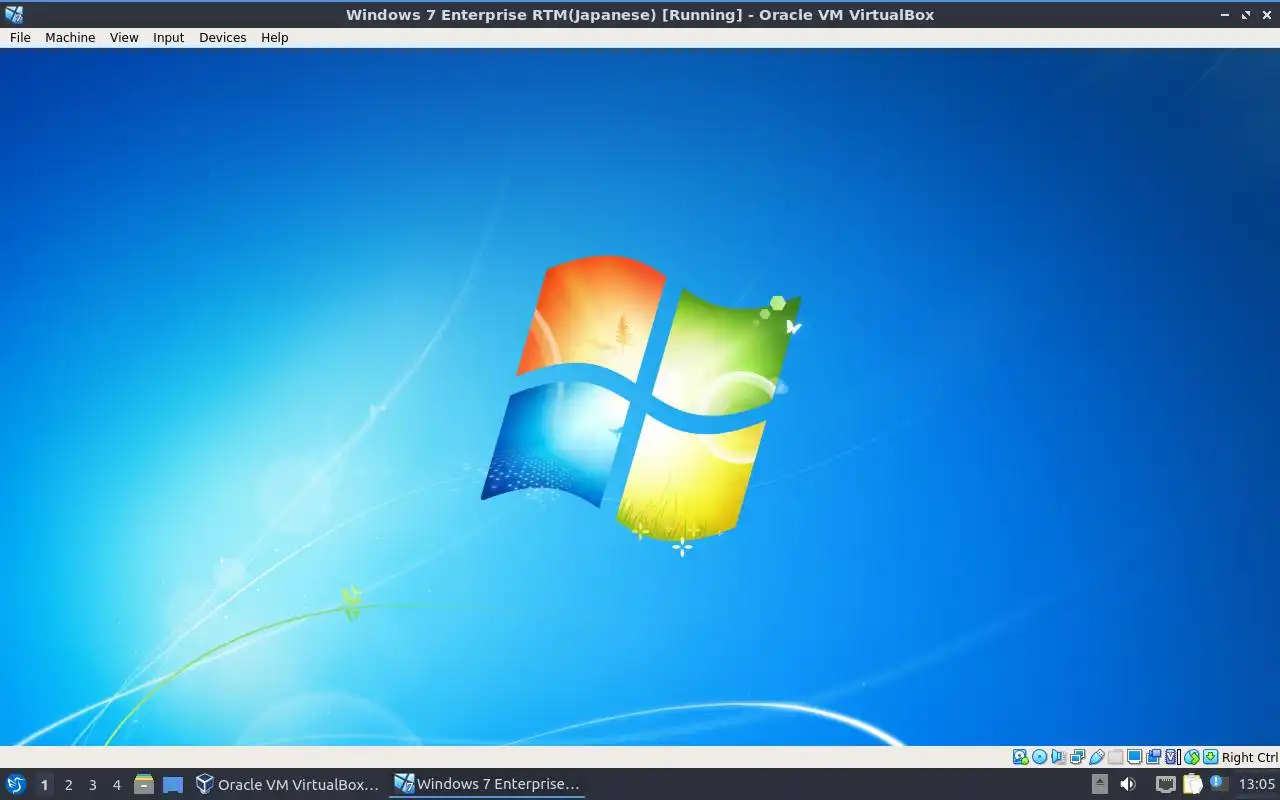Click the 13:05 panel clock
Screen dimensions: 1280x800
(1257, 784)
